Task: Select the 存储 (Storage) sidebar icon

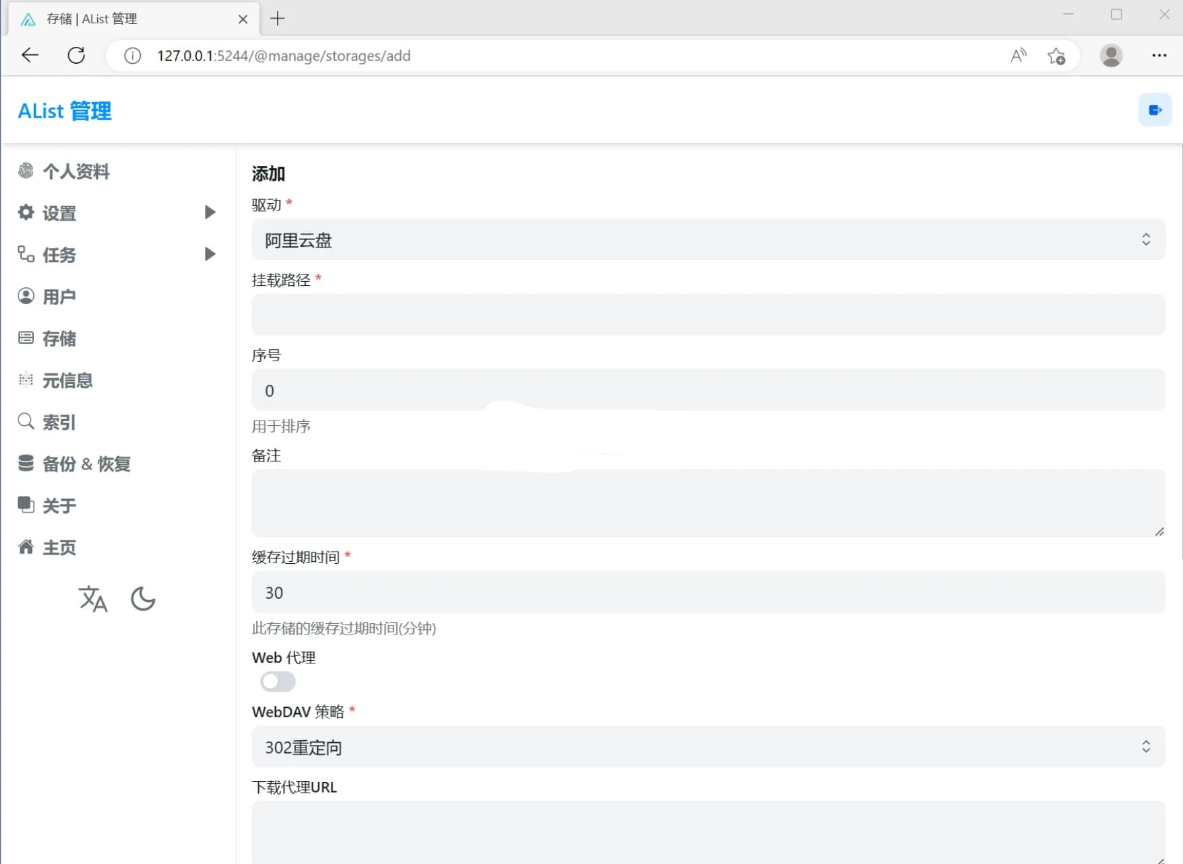Action: (x=57, y=338)
